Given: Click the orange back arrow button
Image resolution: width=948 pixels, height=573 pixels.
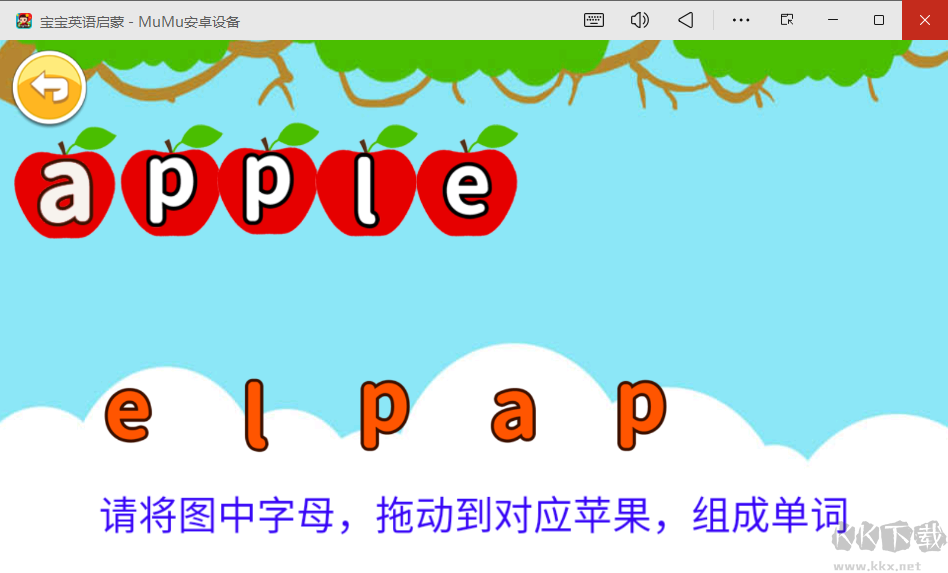Looking at the screenshot, I should point(50,88).
